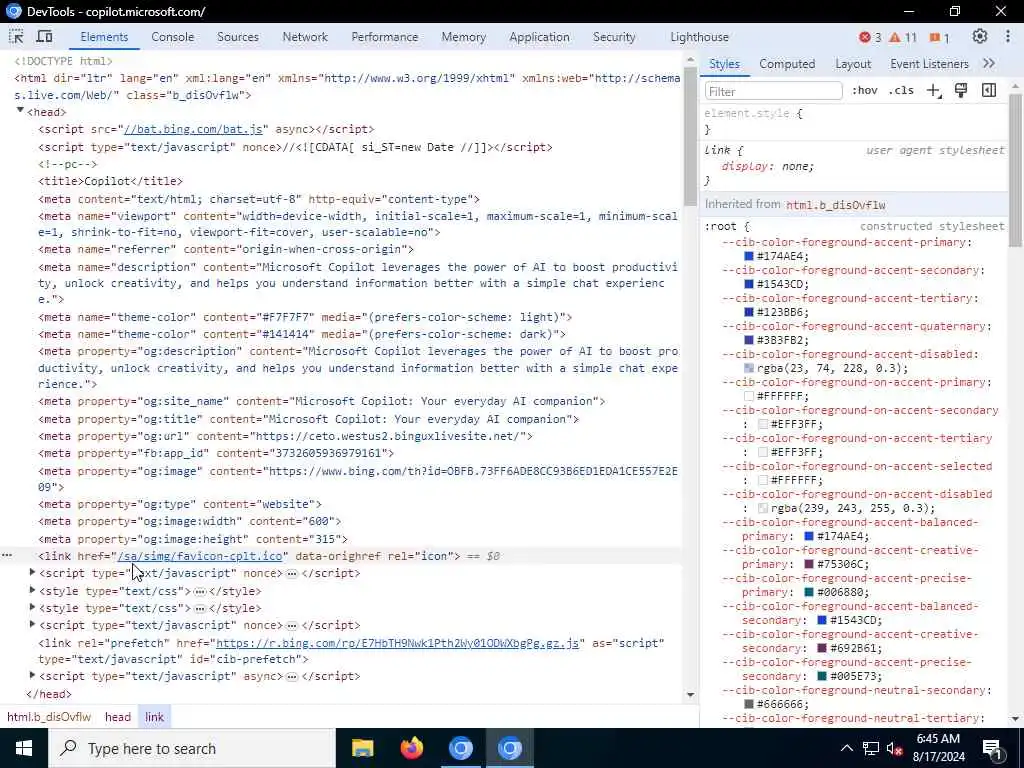1024x768 pixels.
Task: Switch to the Console tab
Action: [x=172, y=37]
